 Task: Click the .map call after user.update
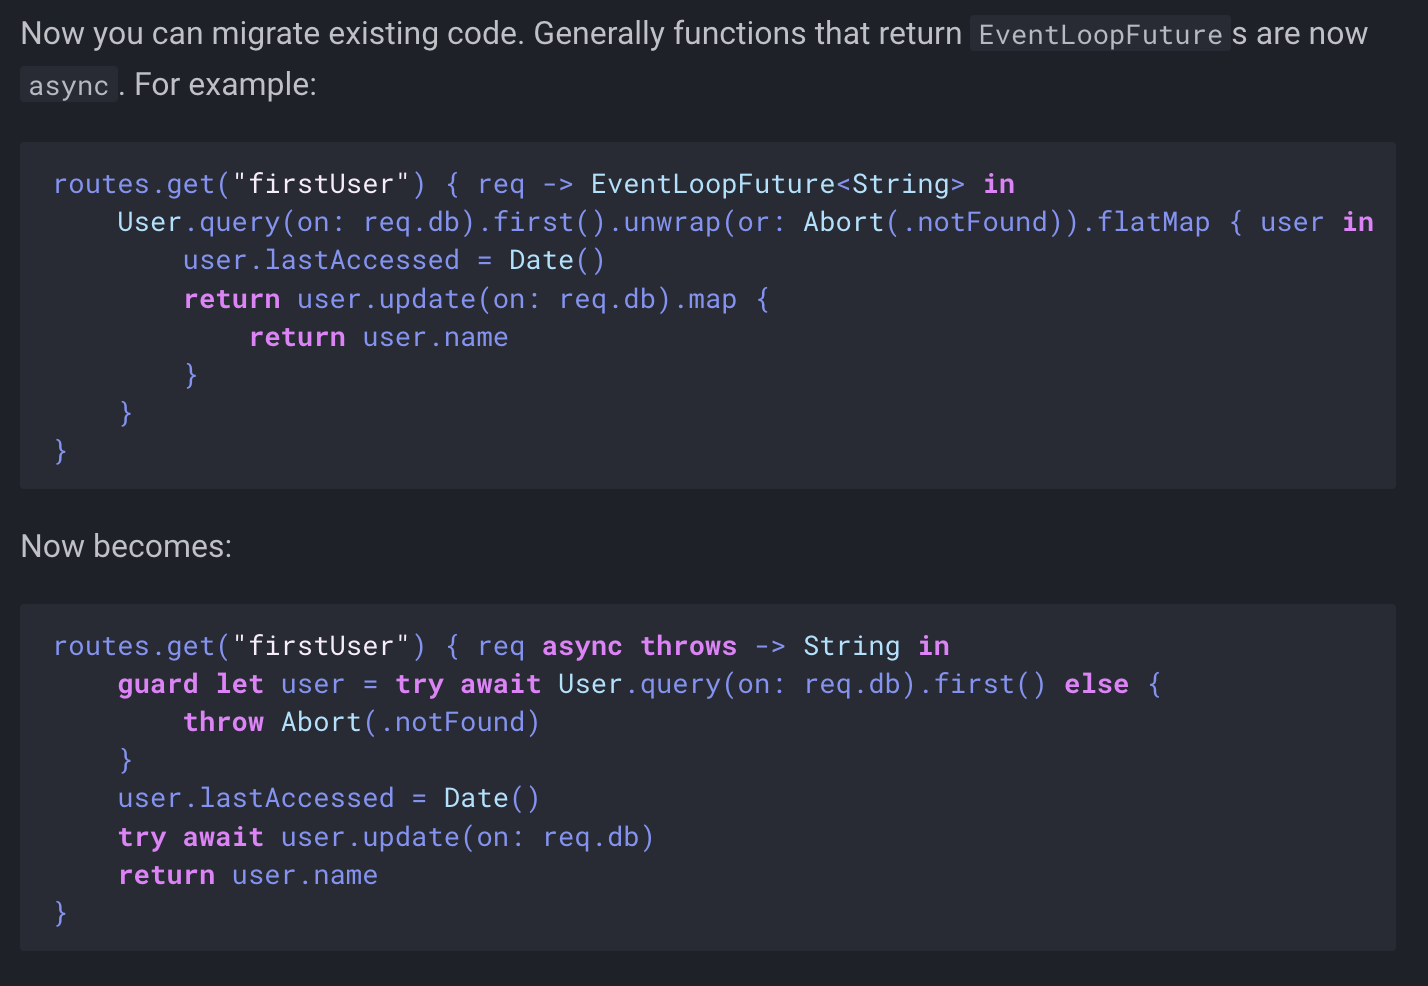click(711, 299)
